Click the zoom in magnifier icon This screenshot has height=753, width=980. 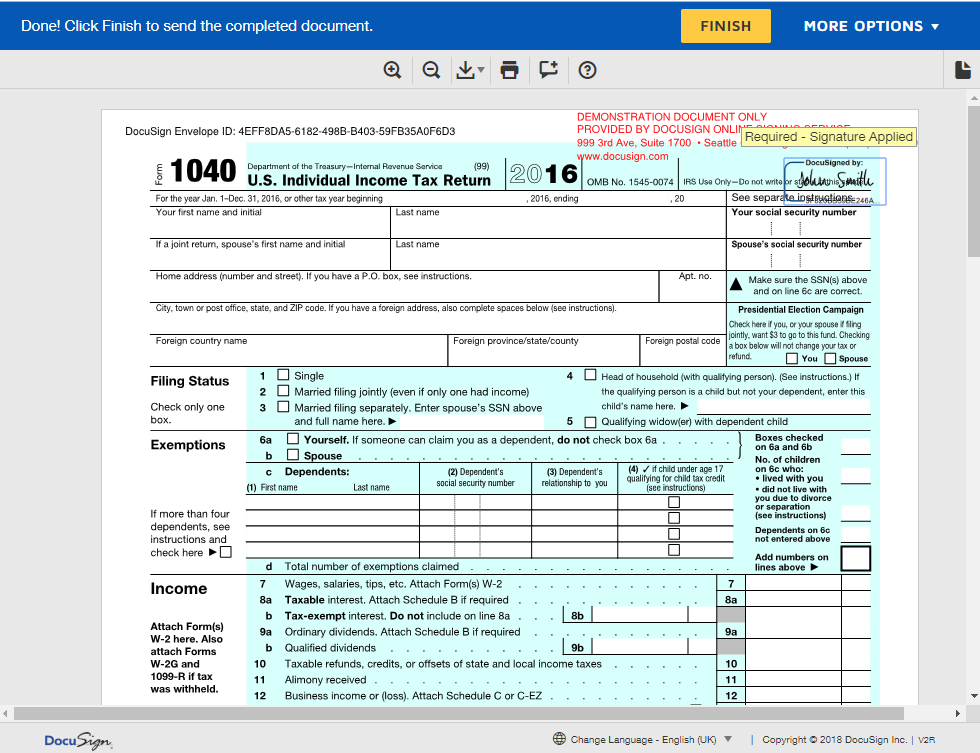[392, 70]
